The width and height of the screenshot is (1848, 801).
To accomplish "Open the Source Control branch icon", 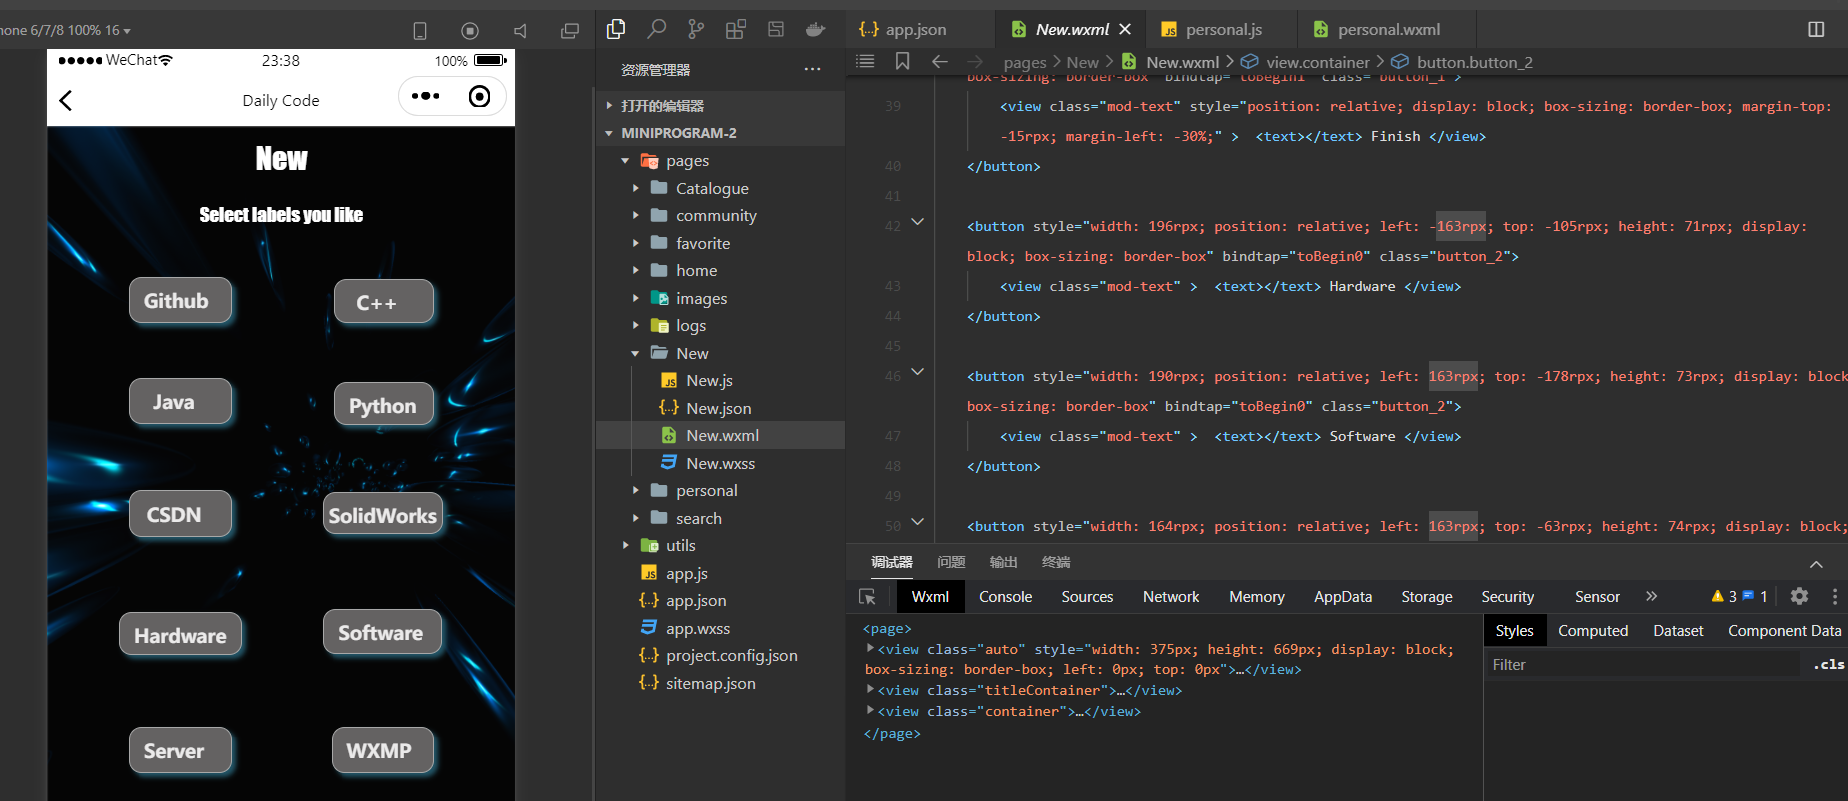I will (x=696, y=29).
